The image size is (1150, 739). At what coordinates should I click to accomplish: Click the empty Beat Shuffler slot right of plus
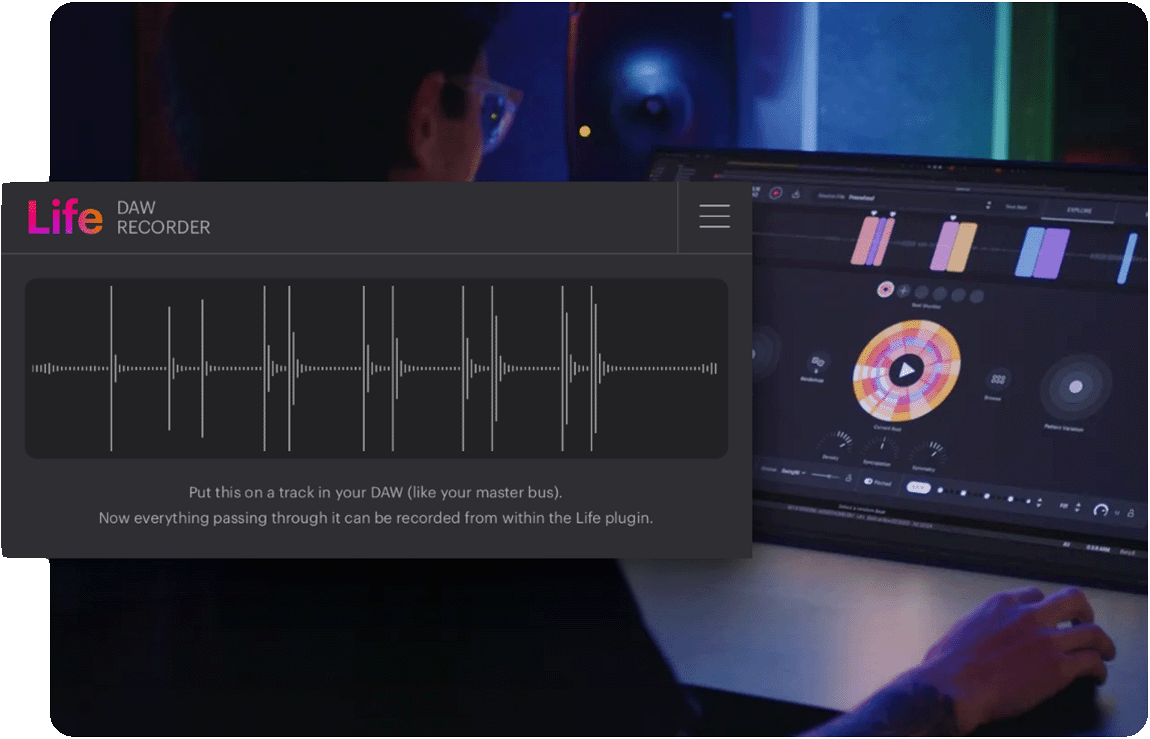pos(922,293)
